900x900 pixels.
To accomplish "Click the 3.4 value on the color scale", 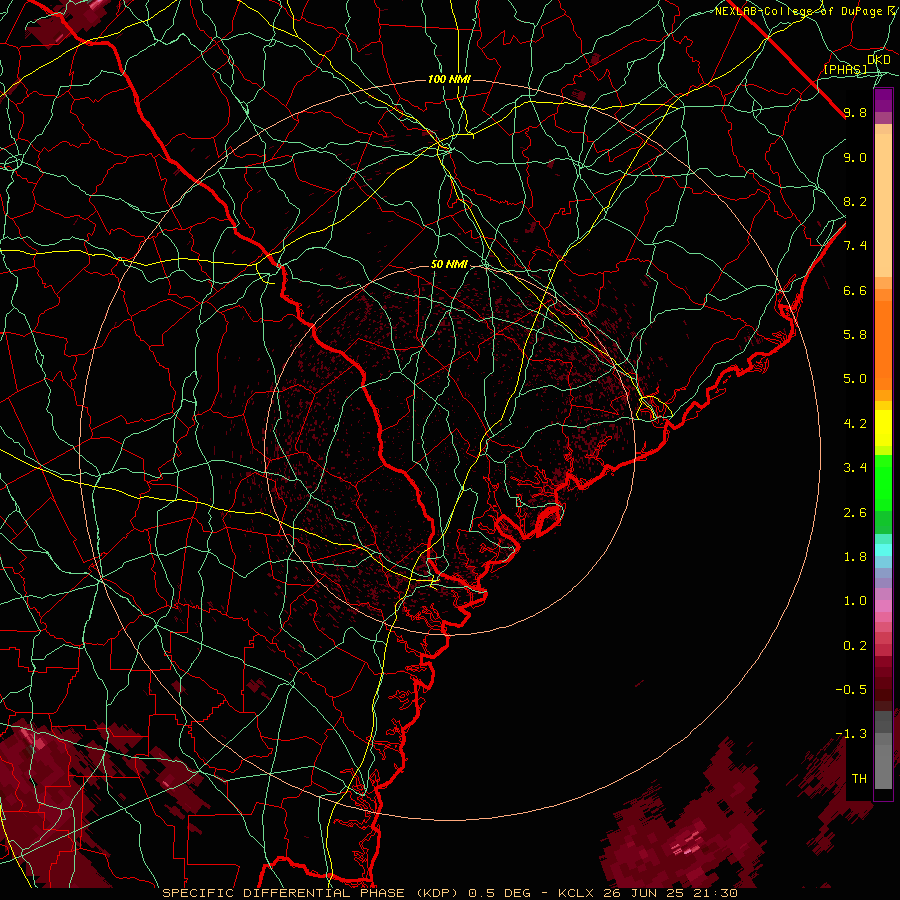I will [855, 468].
